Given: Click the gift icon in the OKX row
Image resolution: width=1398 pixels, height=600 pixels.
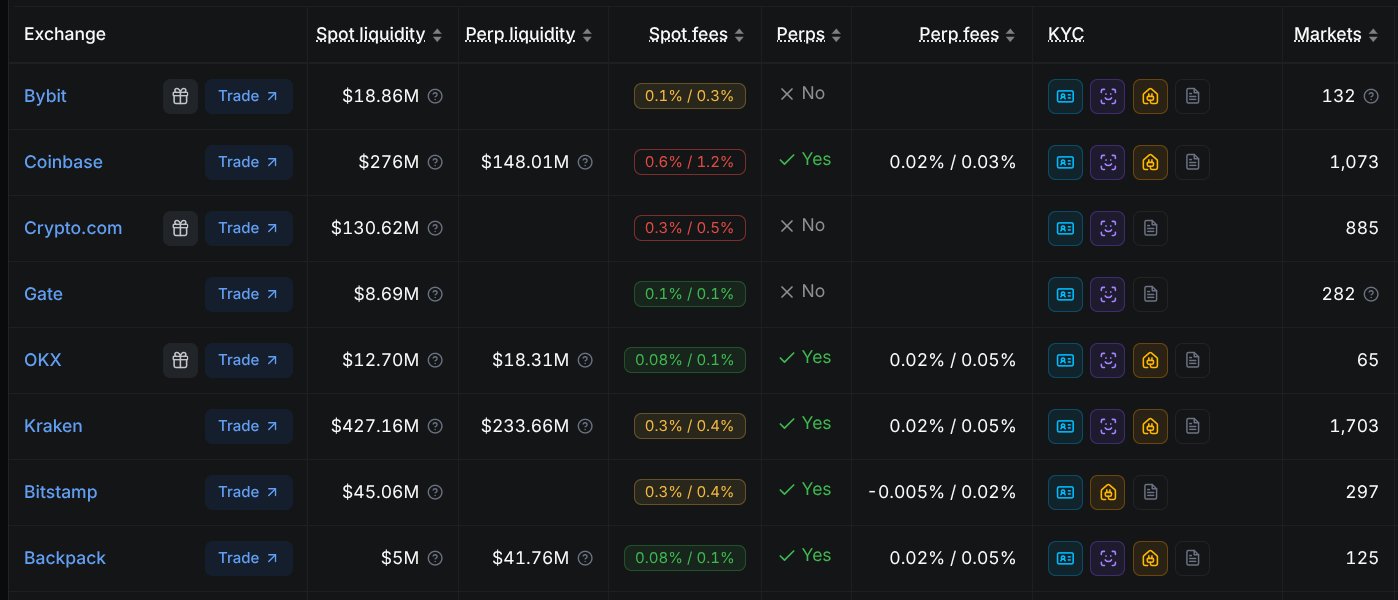Looking at the screenshot, I should [180, 360].
